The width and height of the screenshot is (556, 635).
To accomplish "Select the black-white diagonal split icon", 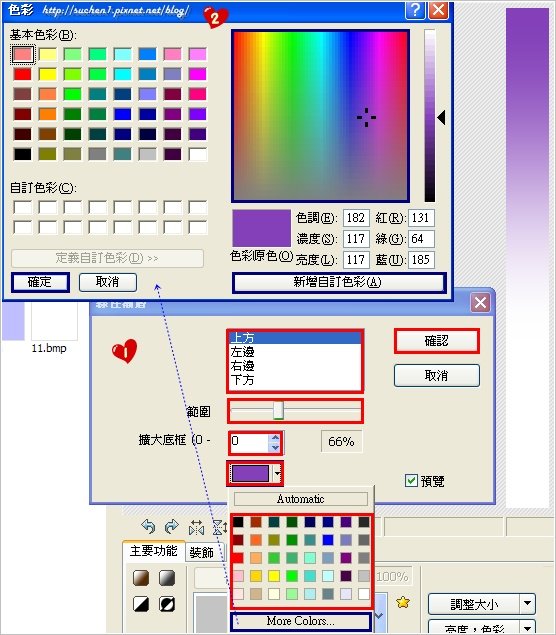I will click(x=141, y=604).
